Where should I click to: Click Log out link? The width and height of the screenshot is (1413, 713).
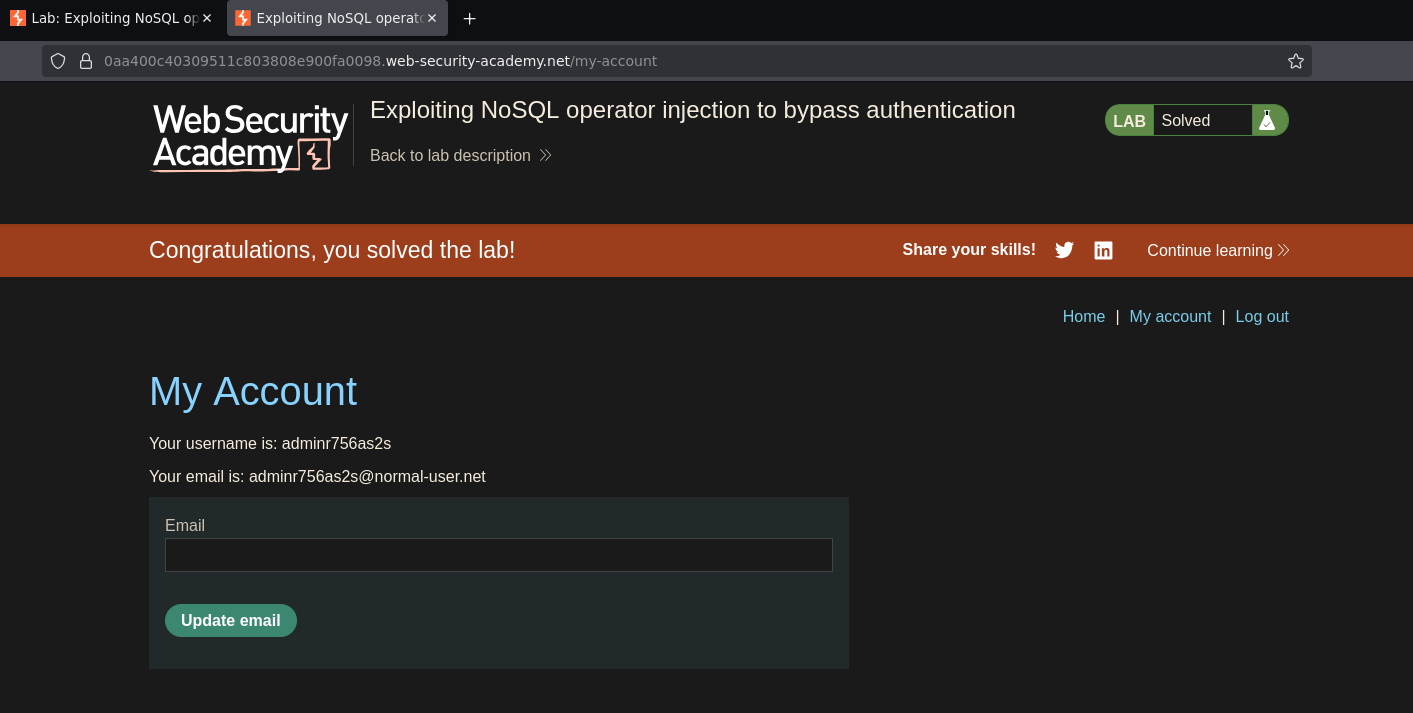click(1262, 316)
